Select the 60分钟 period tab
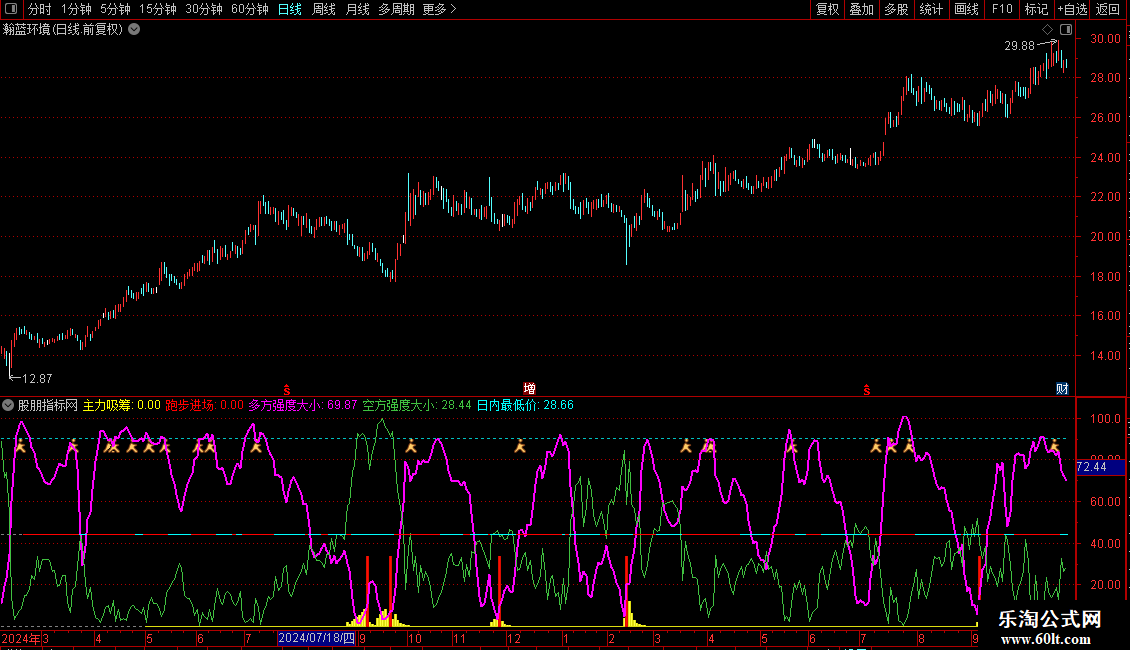This screenshot has height=650, width=1130. [x=249, y=9]
